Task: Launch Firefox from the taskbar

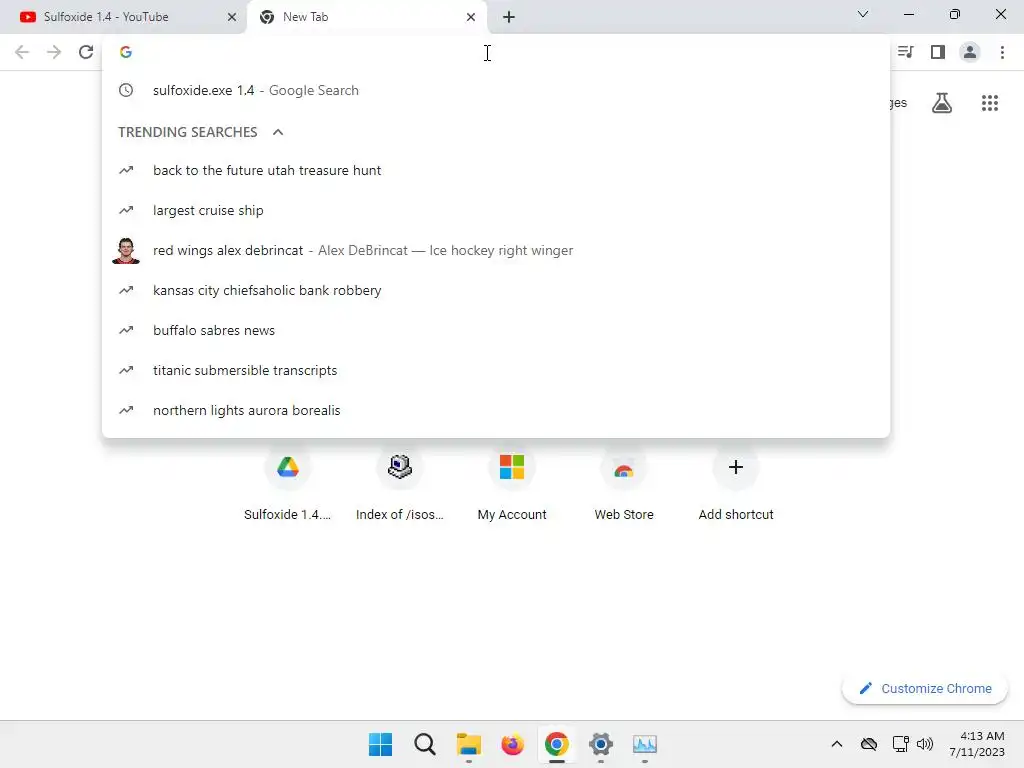Action: [x=513, y=744]
